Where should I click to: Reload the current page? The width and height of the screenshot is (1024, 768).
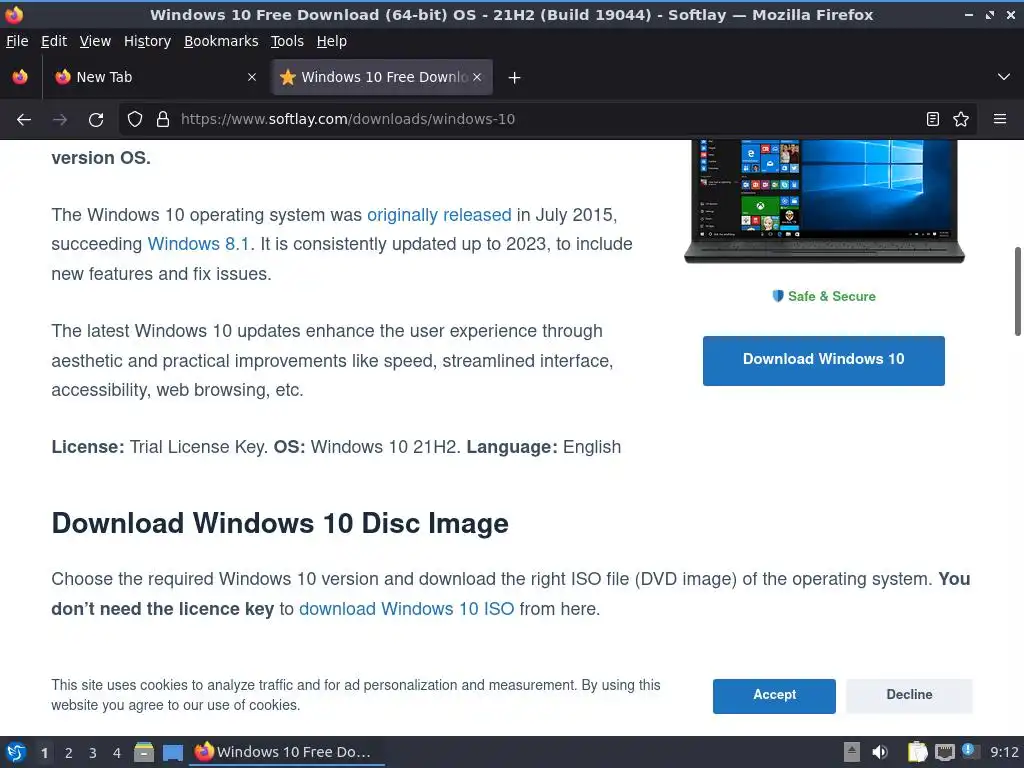96,120
